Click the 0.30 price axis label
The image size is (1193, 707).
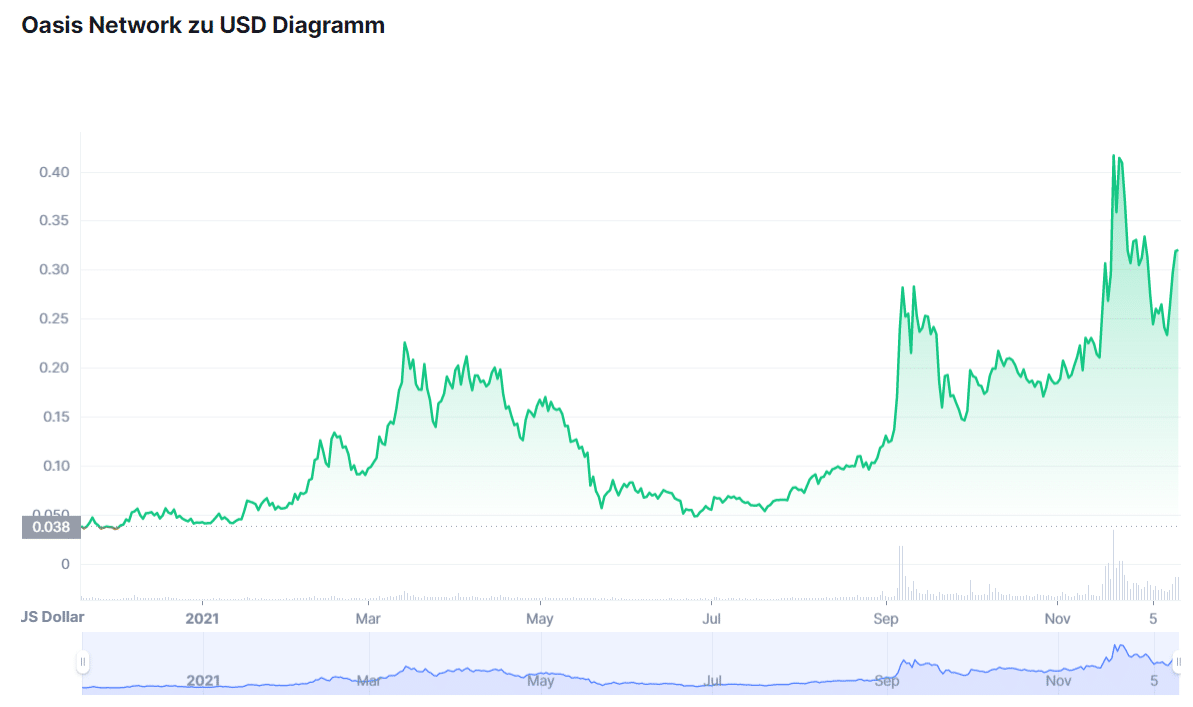54,269
